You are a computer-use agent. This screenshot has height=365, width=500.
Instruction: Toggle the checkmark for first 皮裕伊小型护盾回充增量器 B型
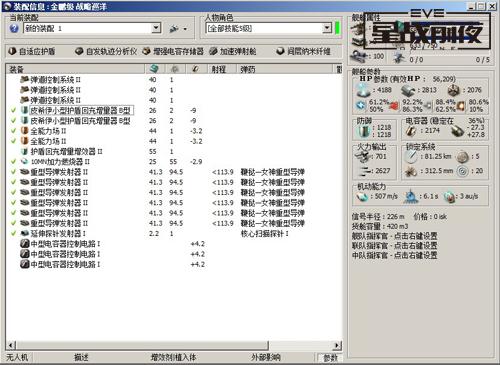[x=13, y=110]
